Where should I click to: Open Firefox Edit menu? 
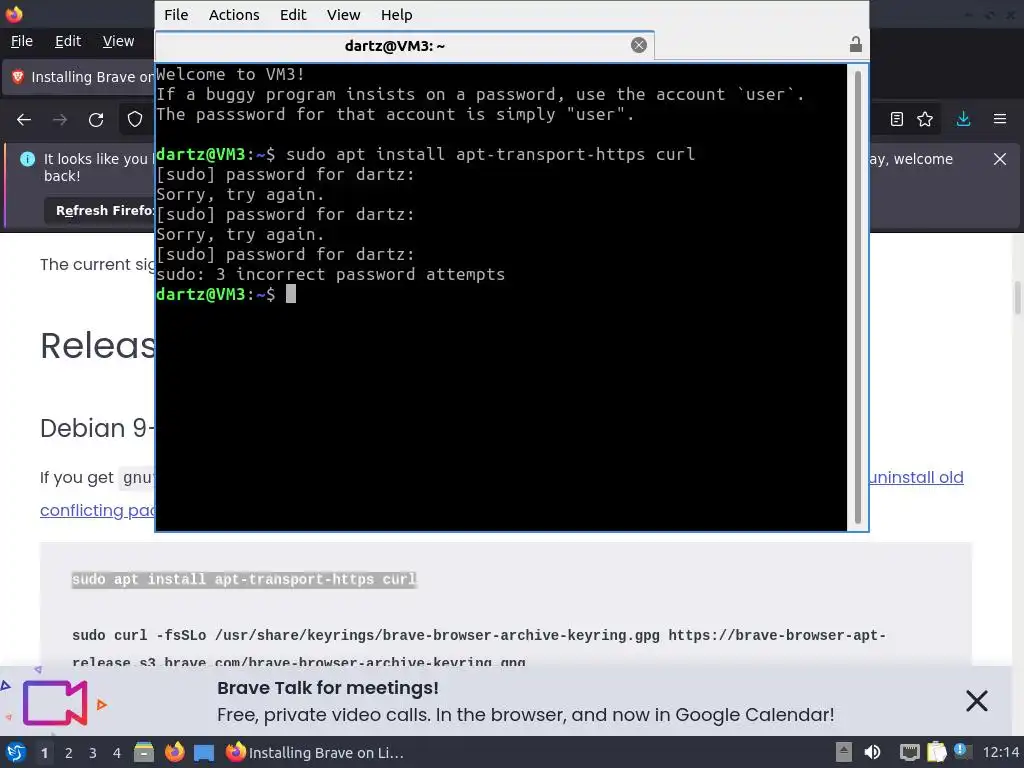coord(68,41)
